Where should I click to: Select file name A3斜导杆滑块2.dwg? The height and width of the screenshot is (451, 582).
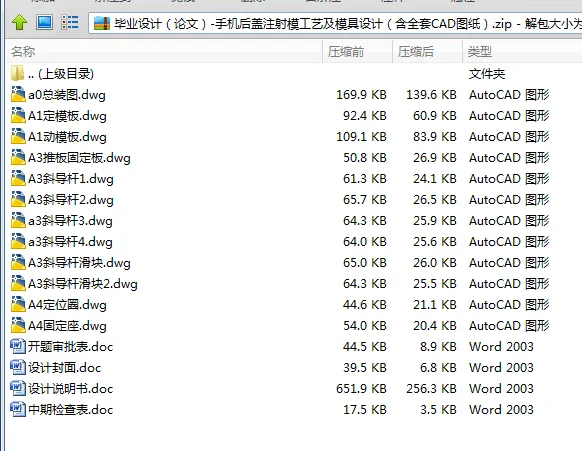(x=83, y=284)
